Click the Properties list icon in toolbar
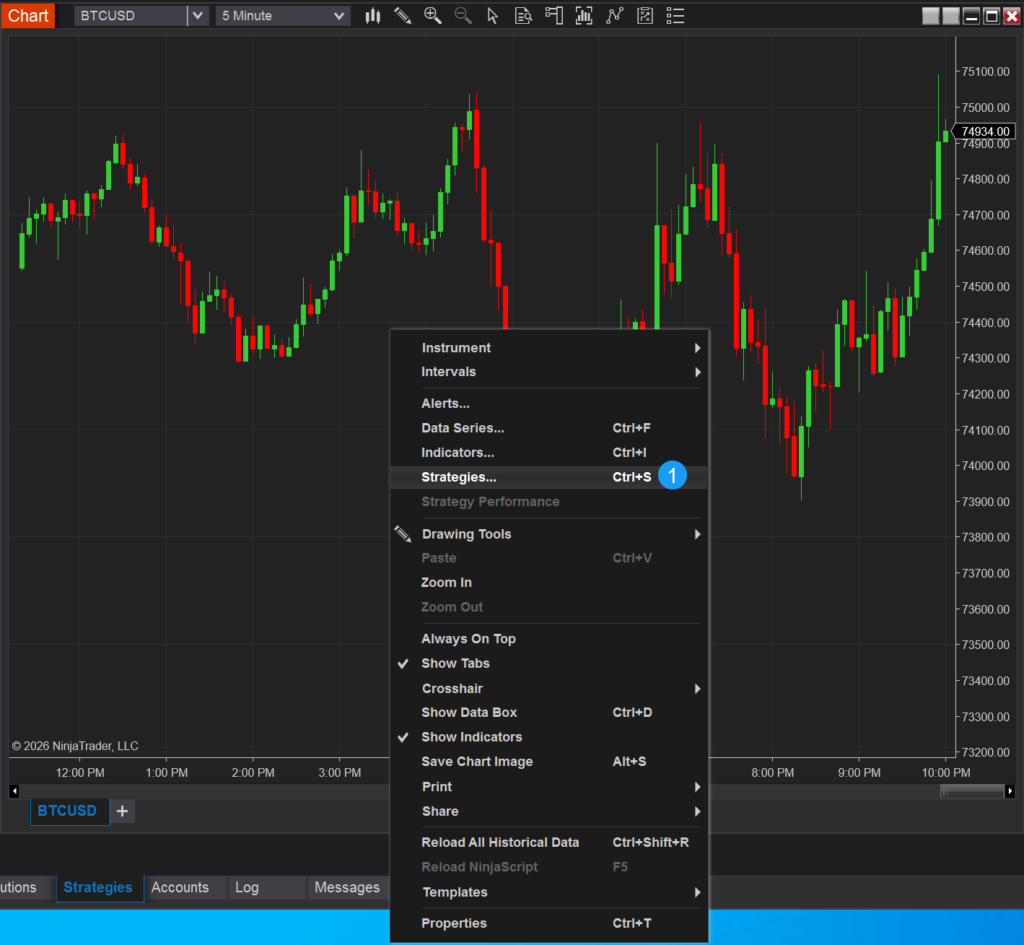 point(676,16)
